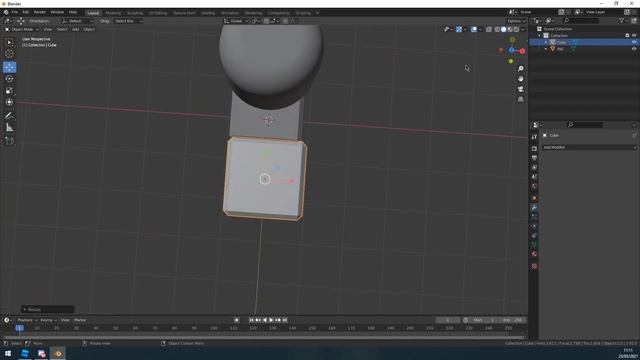Open the Orientation Default dropdown
Viewport: 640px width, 360px height.
pyautogui.click(x=77, y=21)
